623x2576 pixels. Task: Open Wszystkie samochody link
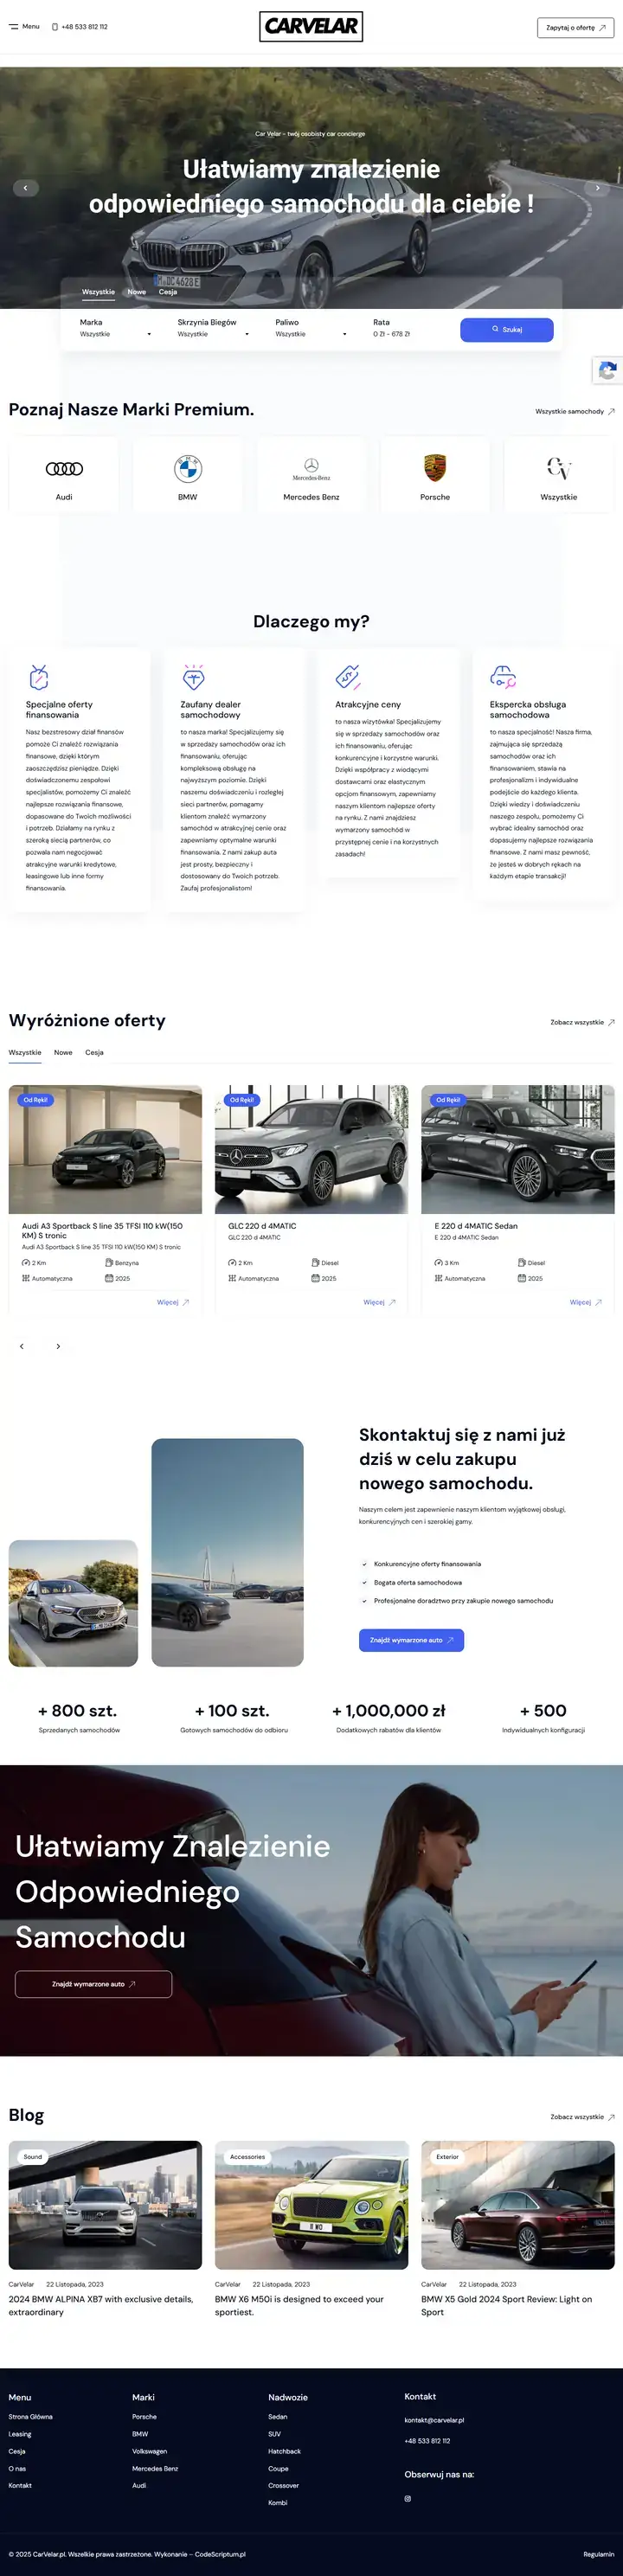tap(575, 411)
